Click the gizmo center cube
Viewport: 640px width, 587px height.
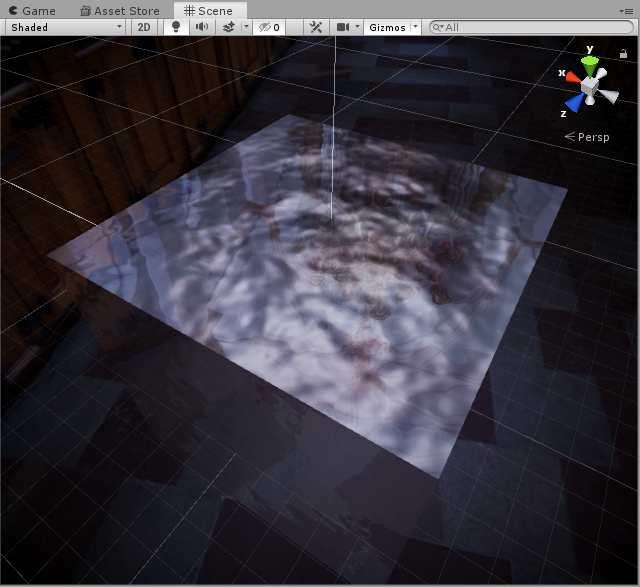click(589, 86)
